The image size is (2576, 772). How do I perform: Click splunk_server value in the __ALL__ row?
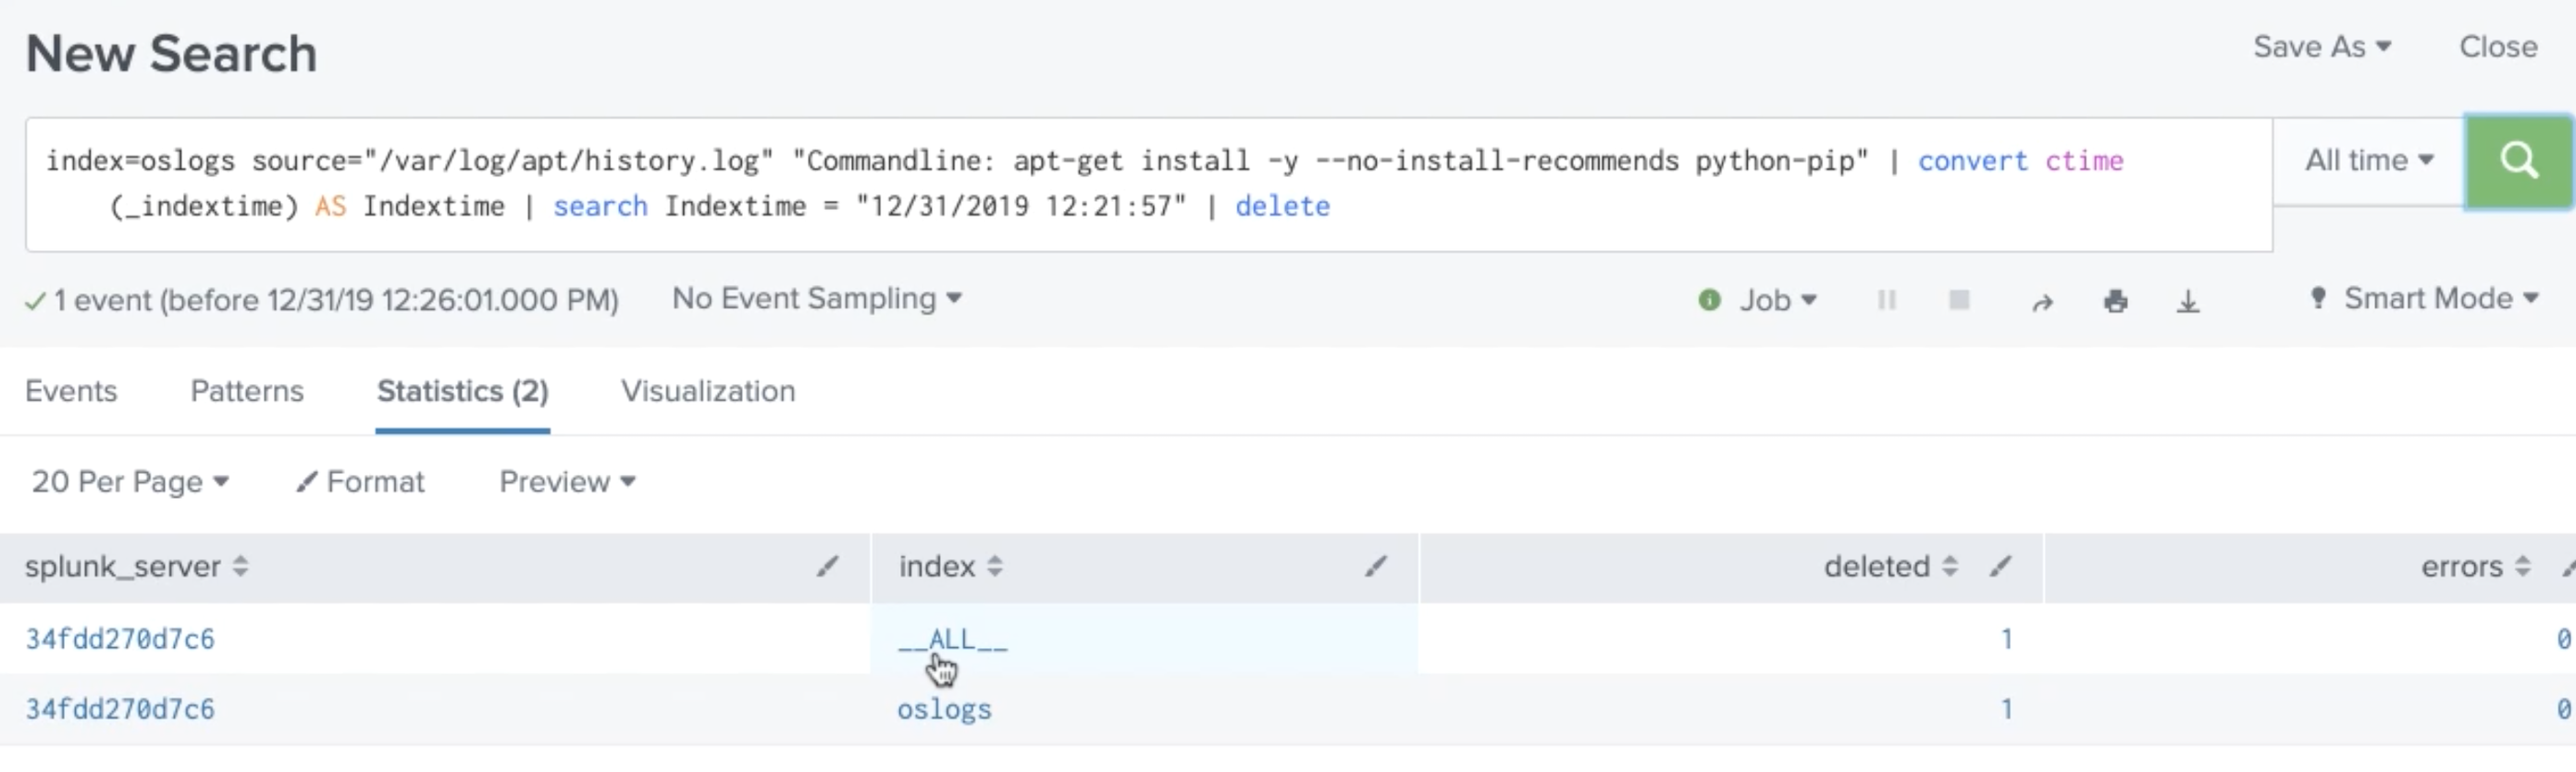pyautogui.click(x=120, y=639)
